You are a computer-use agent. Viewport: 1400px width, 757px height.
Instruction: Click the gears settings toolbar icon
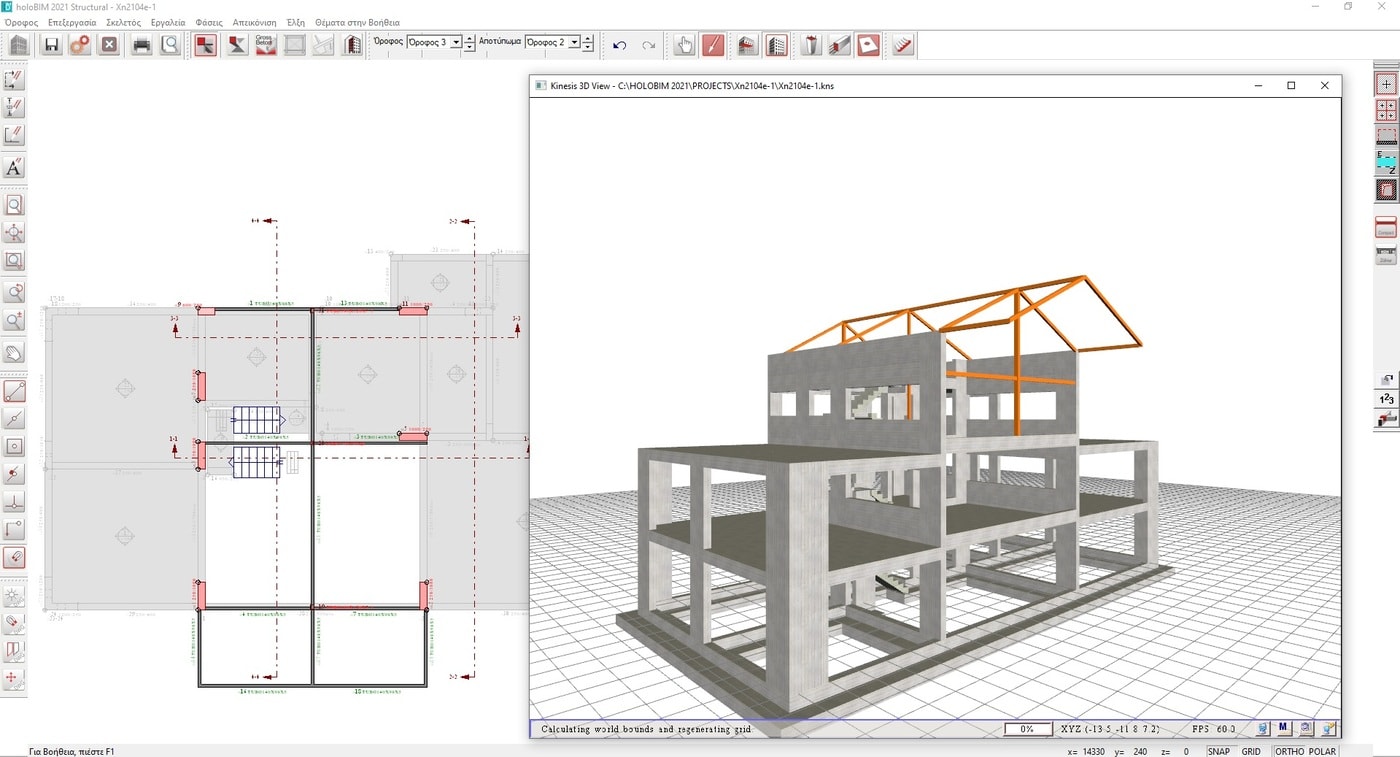pos(80,45)
